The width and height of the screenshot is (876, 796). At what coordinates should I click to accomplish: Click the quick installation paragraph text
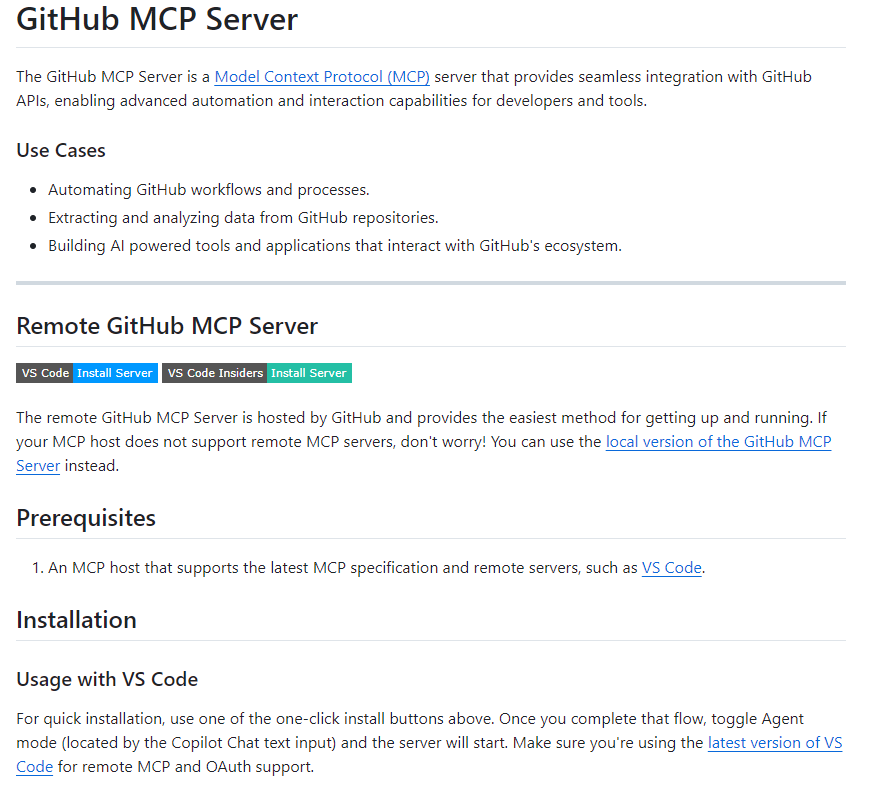click(429, 743)
